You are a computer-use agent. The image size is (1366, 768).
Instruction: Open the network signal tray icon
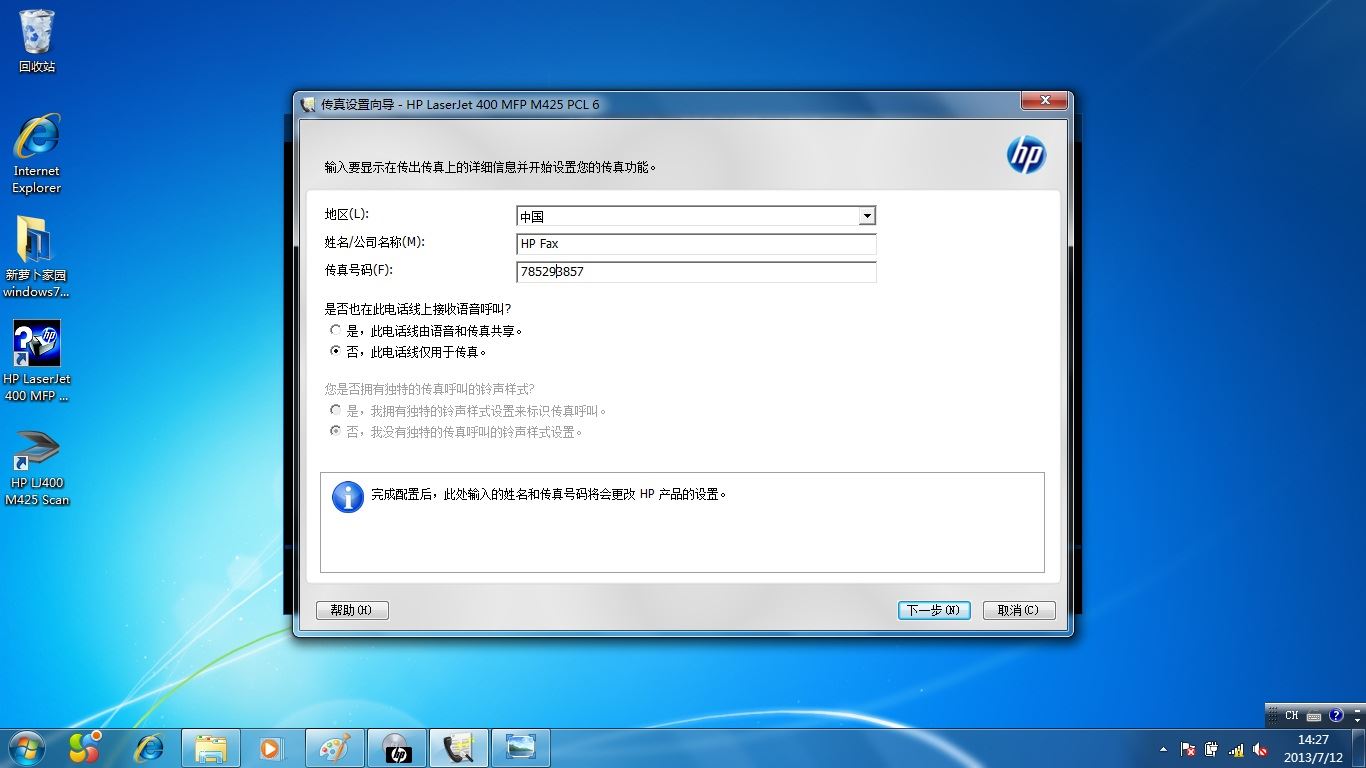tap(1236, 749)
